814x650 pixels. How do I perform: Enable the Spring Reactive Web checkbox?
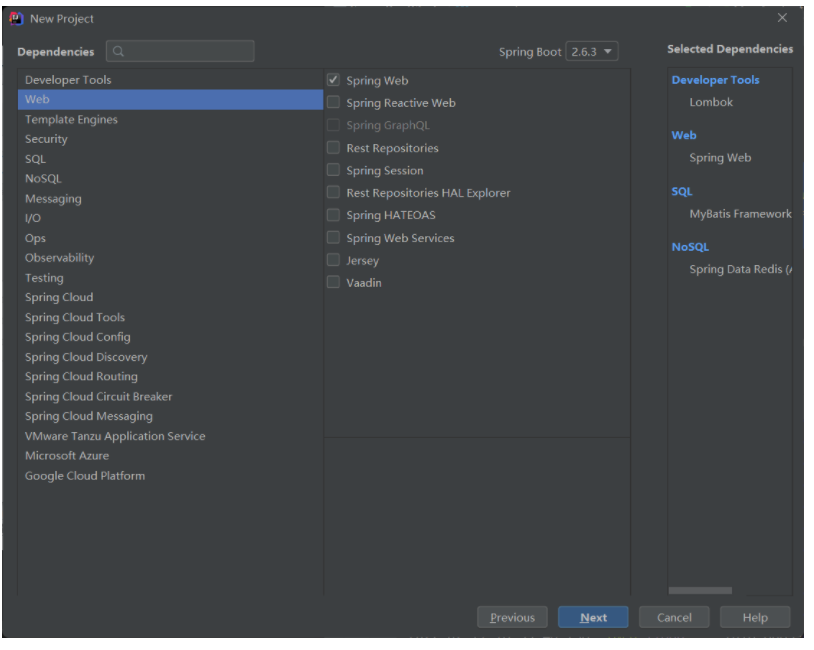334,103
